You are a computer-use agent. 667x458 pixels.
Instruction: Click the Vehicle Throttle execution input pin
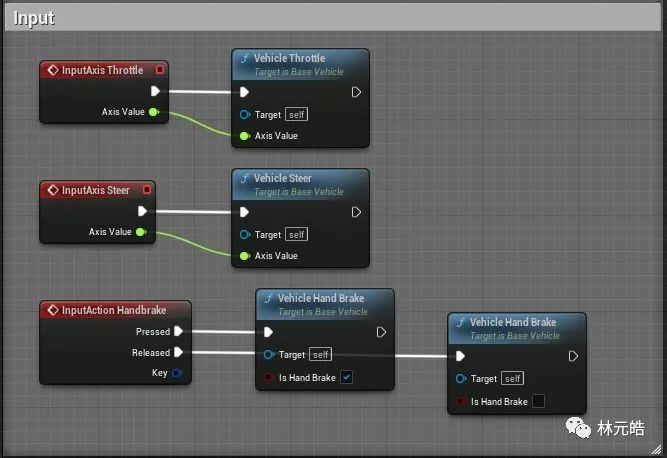244,92
